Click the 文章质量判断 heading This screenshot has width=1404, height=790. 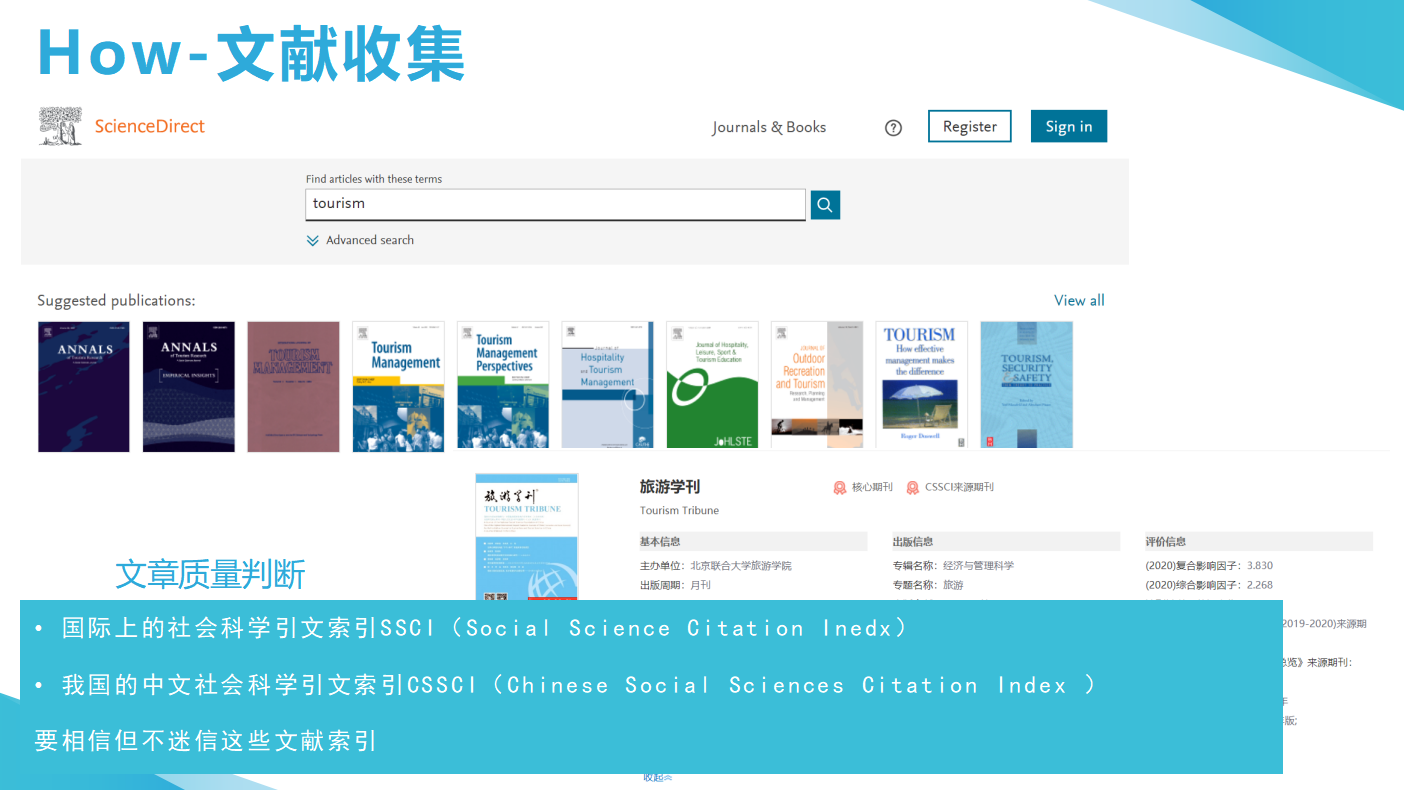pyautogui.click(x=210, y=575)
